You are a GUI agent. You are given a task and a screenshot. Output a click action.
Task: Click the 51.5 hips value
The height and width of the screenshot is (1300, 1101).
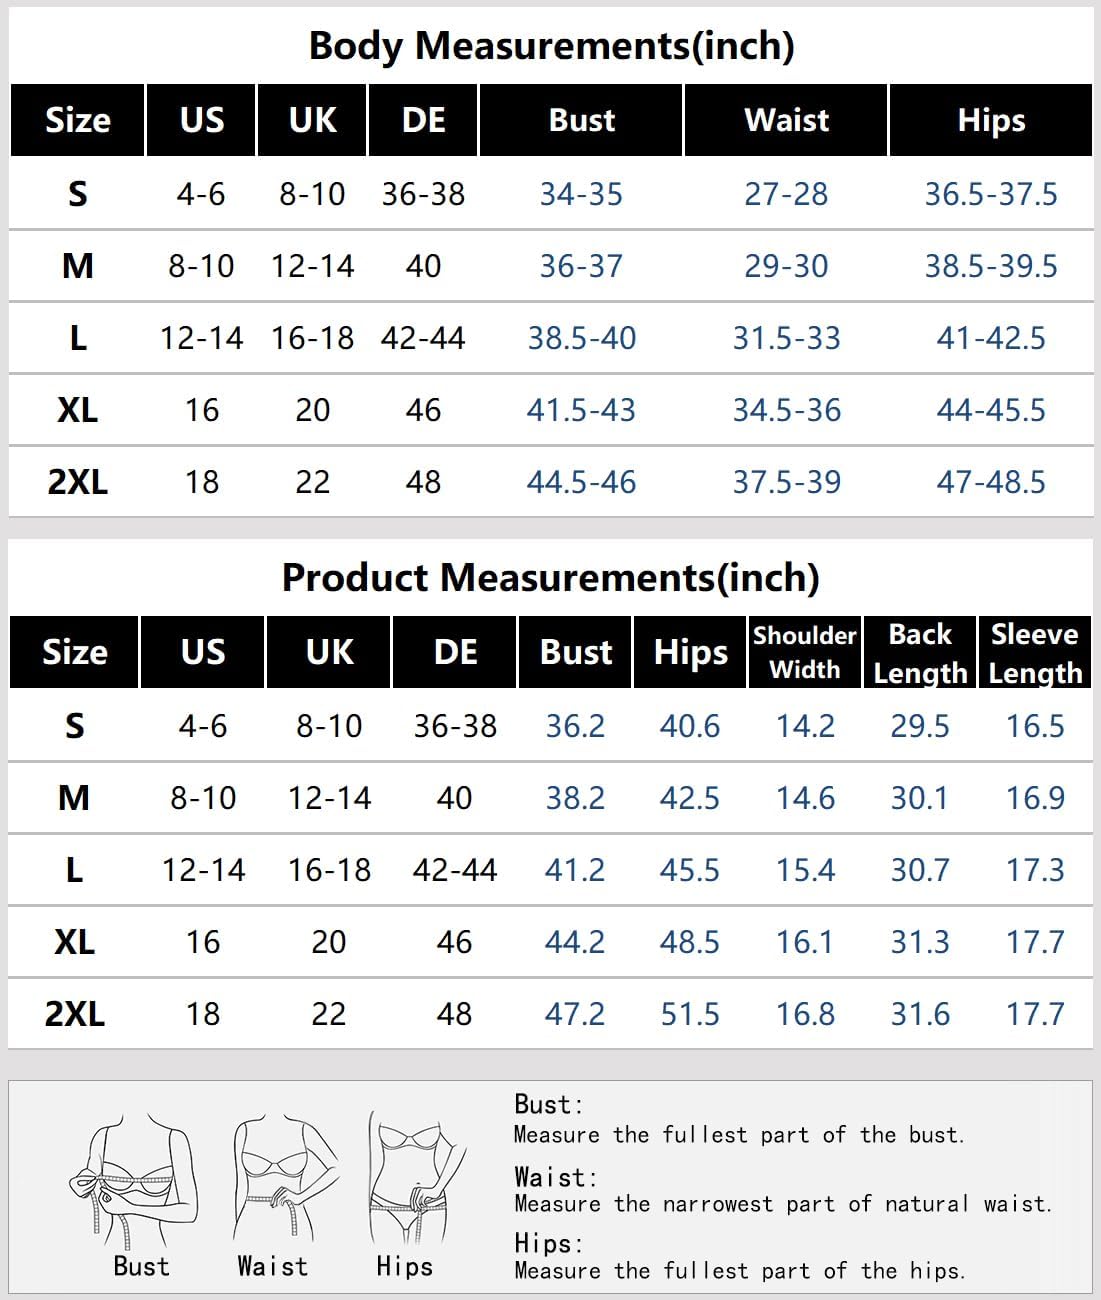[x=690, y=1014]
